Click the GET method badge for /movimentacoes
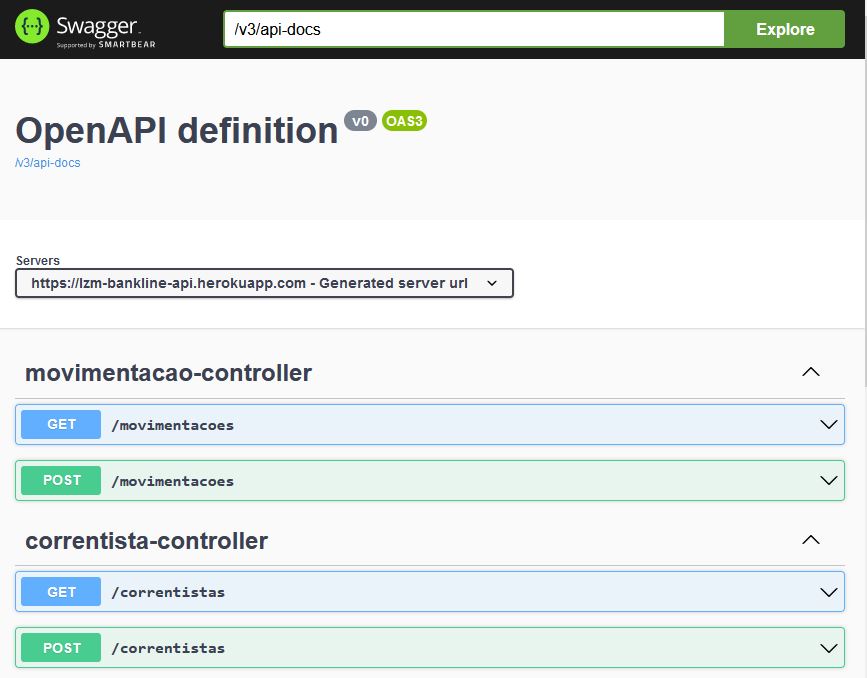 coord(61,424)
